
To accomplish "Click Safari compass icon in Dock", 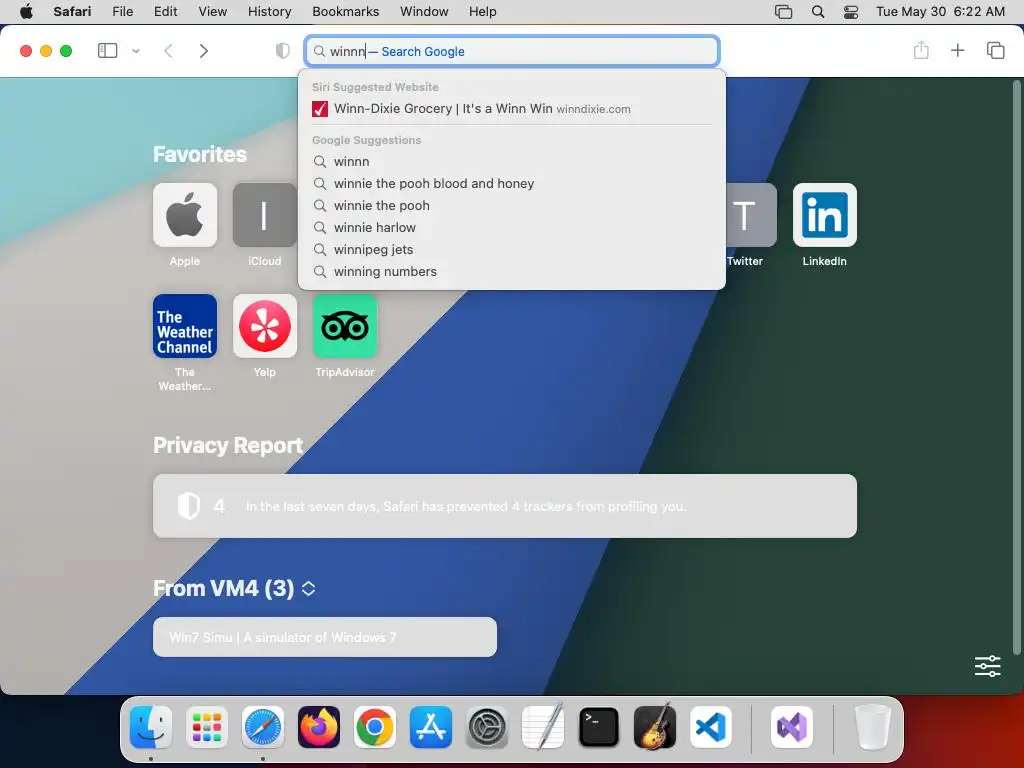I will click(x=263, y=727).
